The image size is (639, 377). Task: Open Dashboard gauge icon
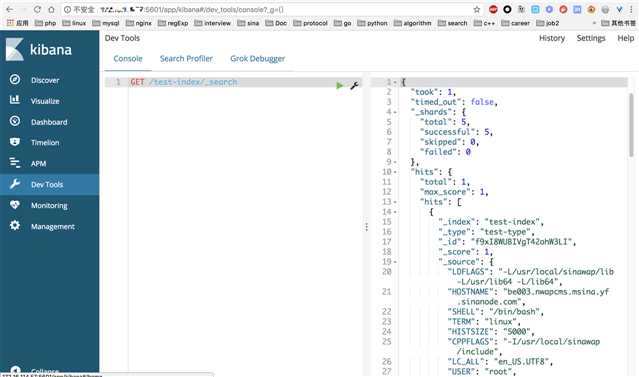15,121
